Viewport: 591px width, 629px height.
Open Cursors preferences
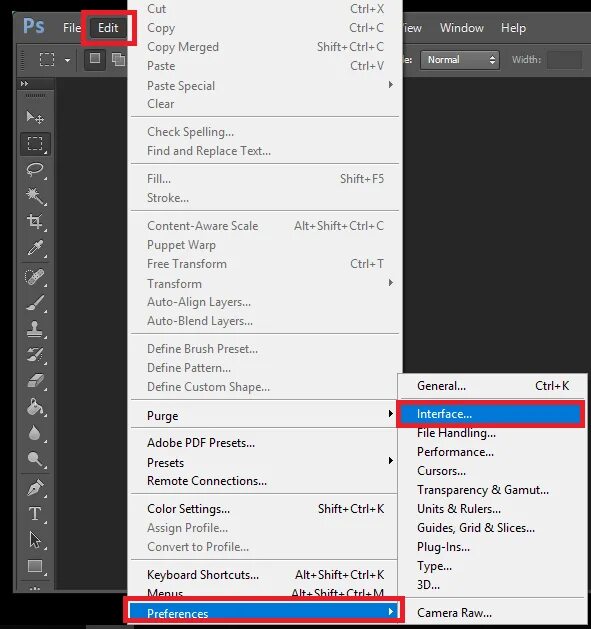click(492, 471)
